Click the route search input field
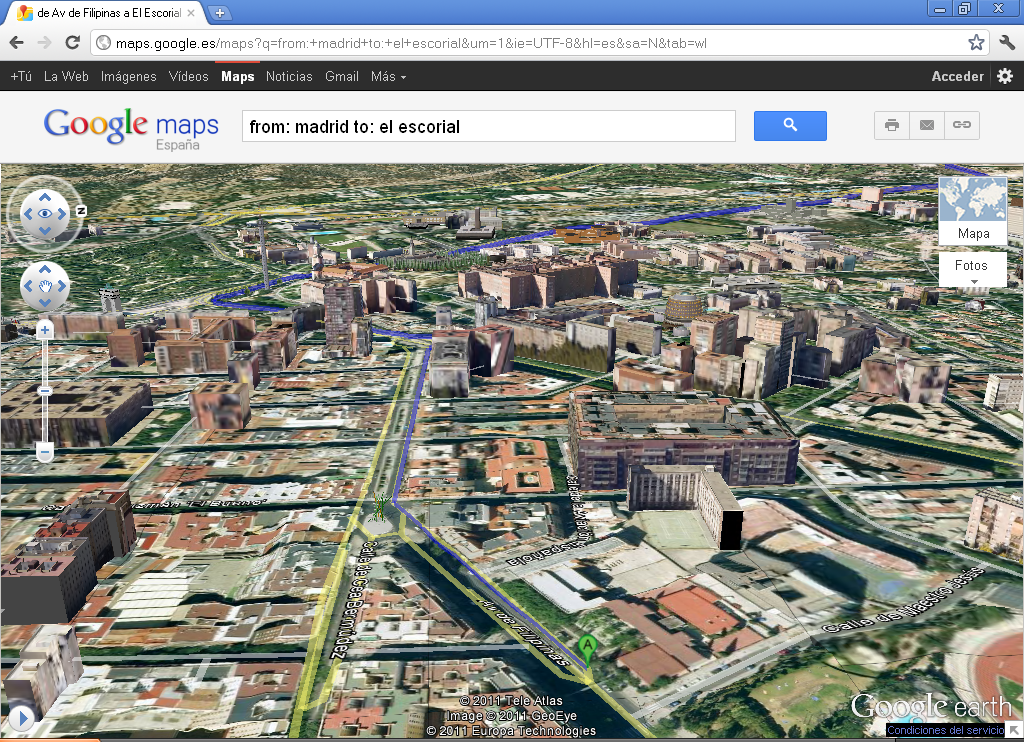Viewport: 1024px width, 742px height. [488, 125]
